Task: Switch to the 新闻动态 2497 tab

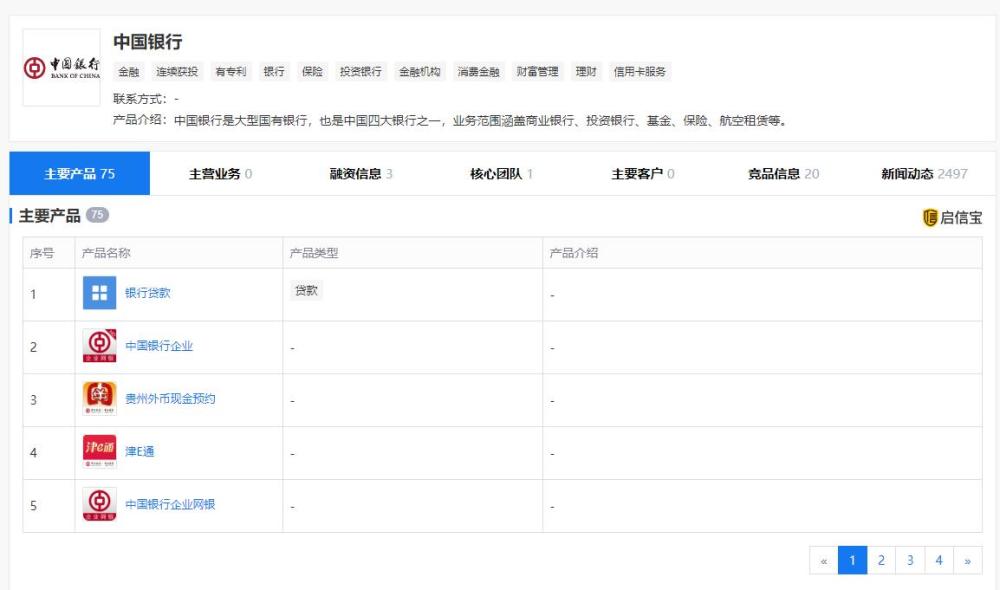Action: [x=924, y=173]
